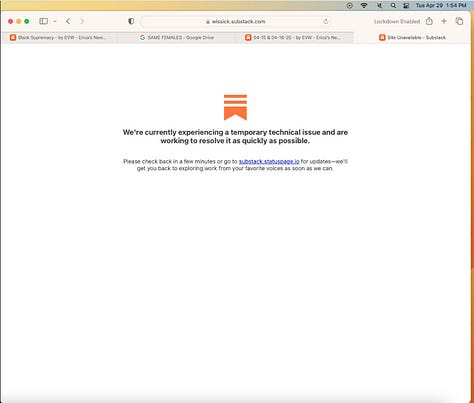Open Control Center in menu bar
This screenshot has height=403, width=474.
(x=406, y=5)
